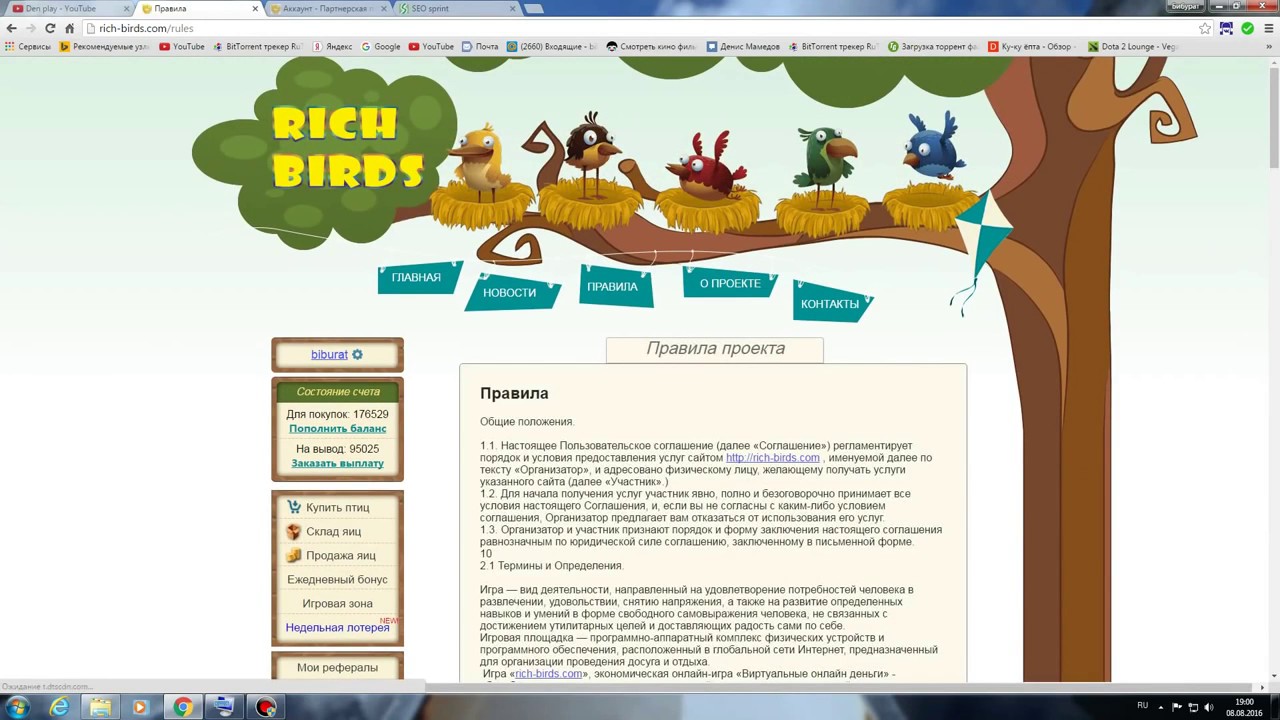Open the Денис Мамедов bookmark
Viewport: 1280px width, 720px height.
point(743,46)
